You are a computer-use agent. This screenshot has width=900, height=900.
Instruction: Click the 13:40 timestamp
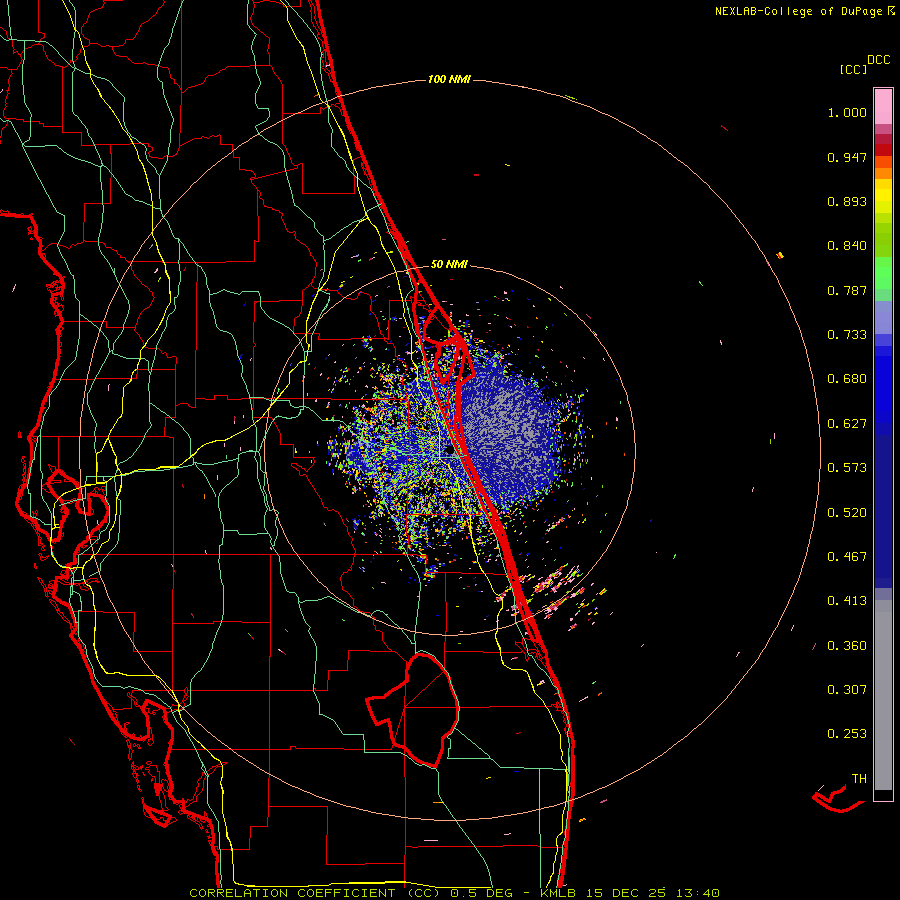pyautogui.click(x=697, y=893)
